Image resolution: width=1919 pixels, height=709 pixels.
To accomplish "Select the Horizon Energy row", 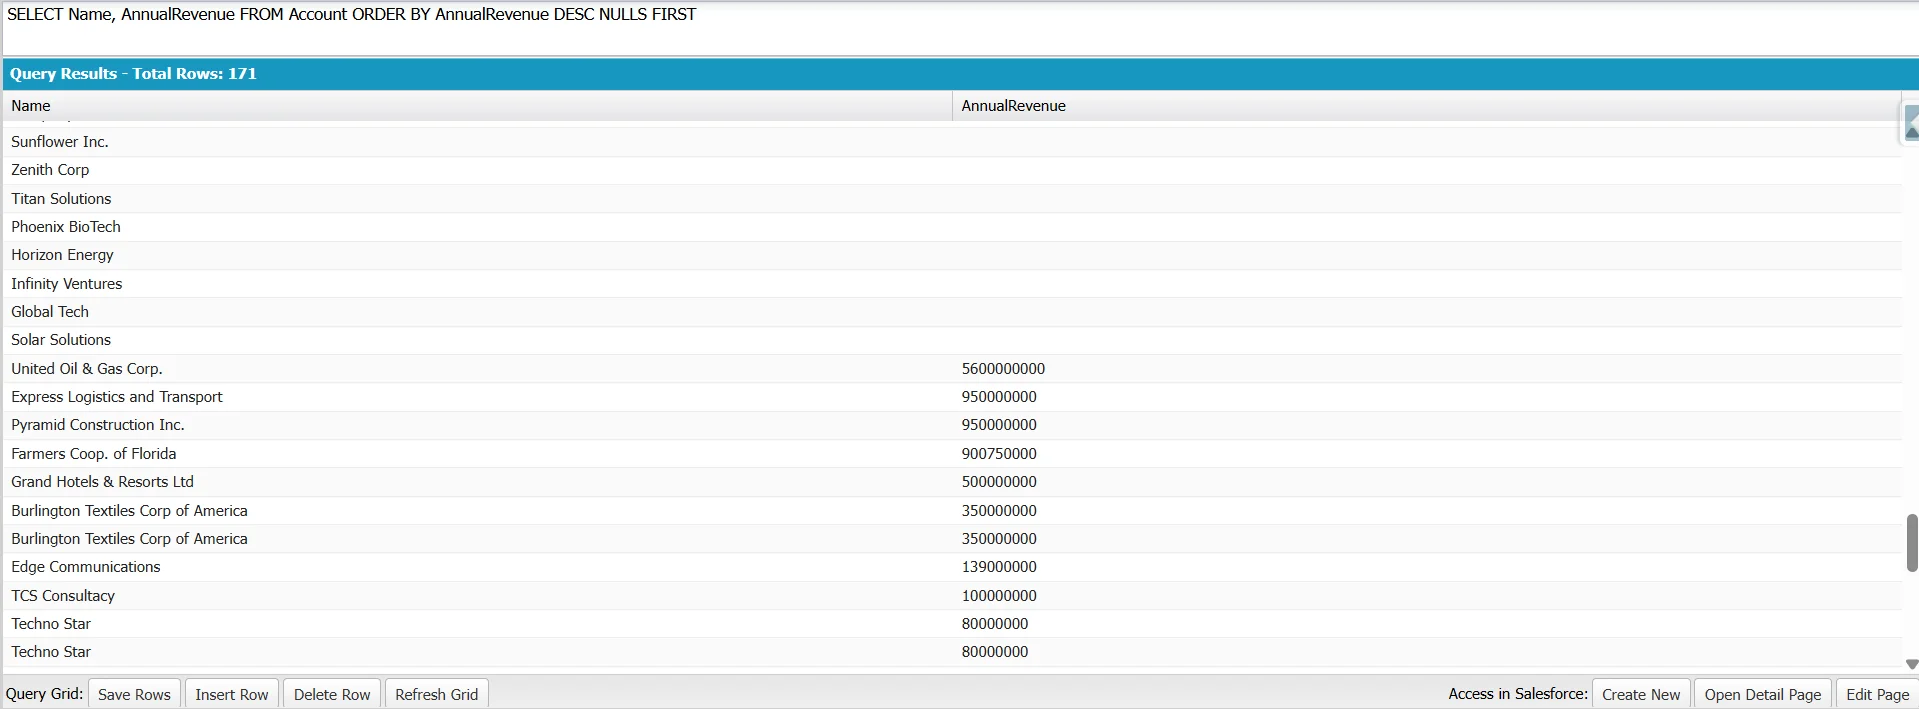I will 952,255.
